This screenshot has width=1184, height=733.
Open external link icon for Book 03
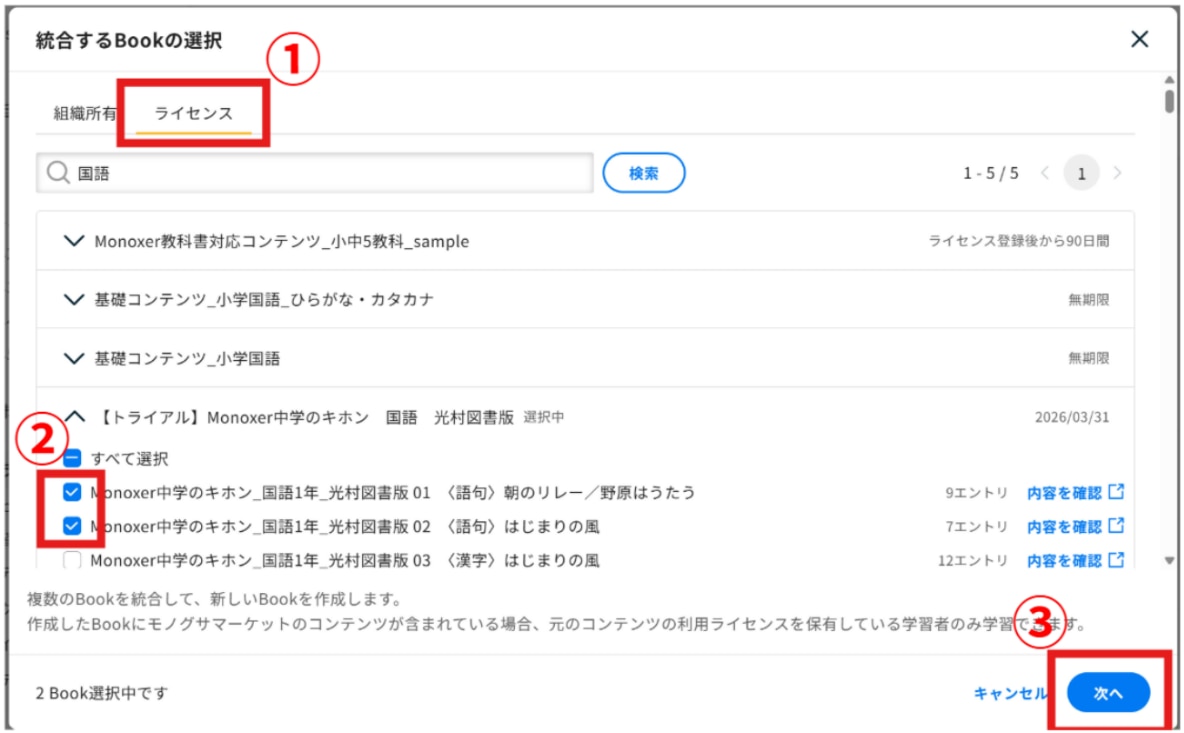click(x=1117, y=560)
